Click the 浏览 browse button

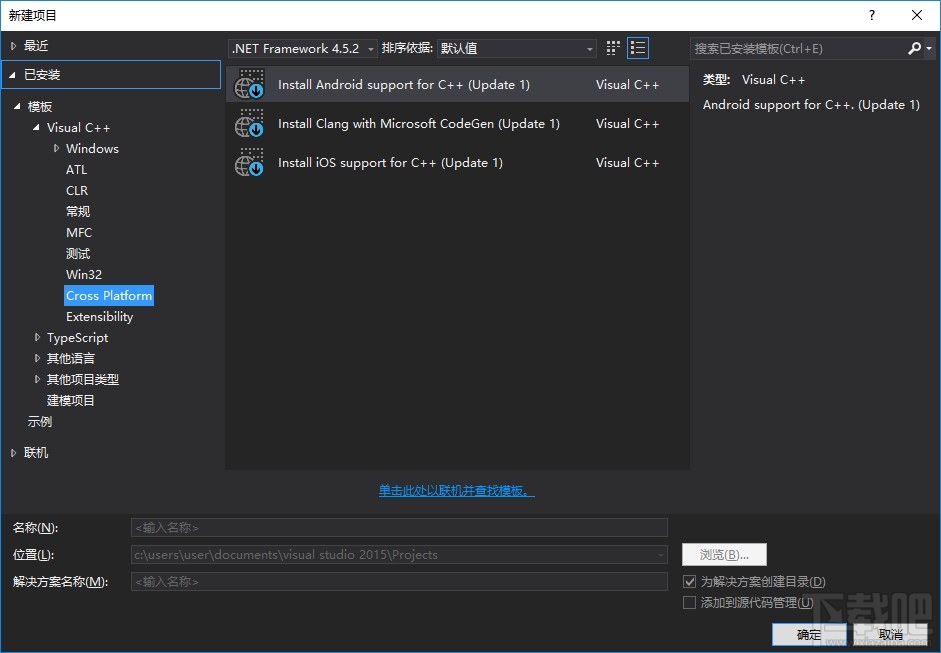coord(724,555)
